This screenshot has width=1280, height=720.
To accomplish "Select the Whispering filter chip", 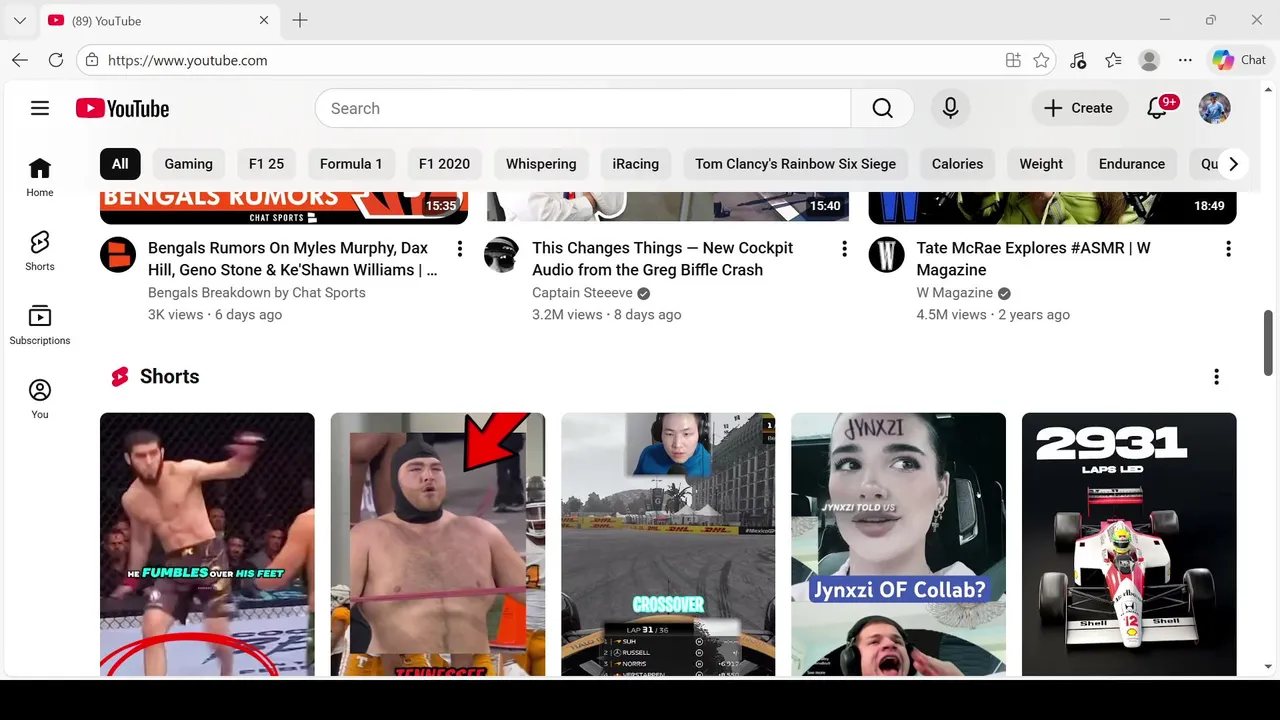I will [x=541, y=164].
